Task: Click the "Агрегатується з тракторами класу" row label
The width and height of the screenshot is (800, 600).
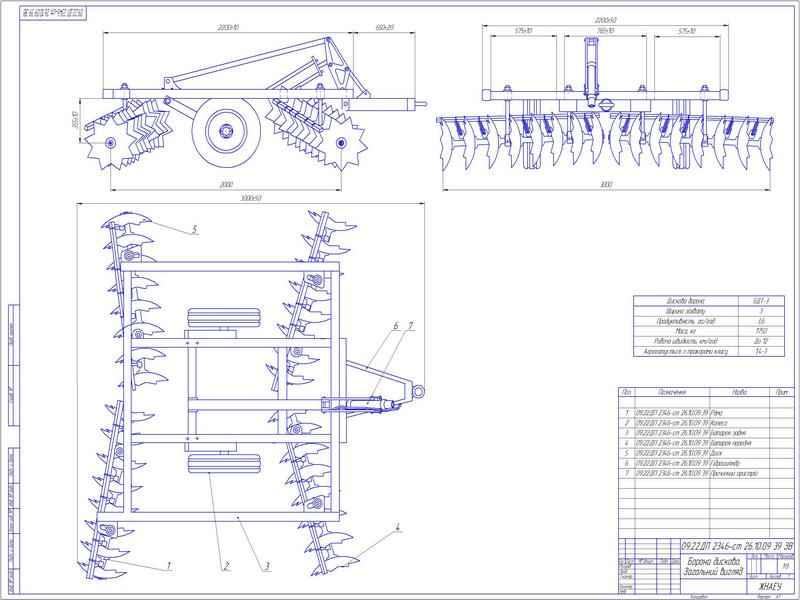Action: click(x=685, y=352)
